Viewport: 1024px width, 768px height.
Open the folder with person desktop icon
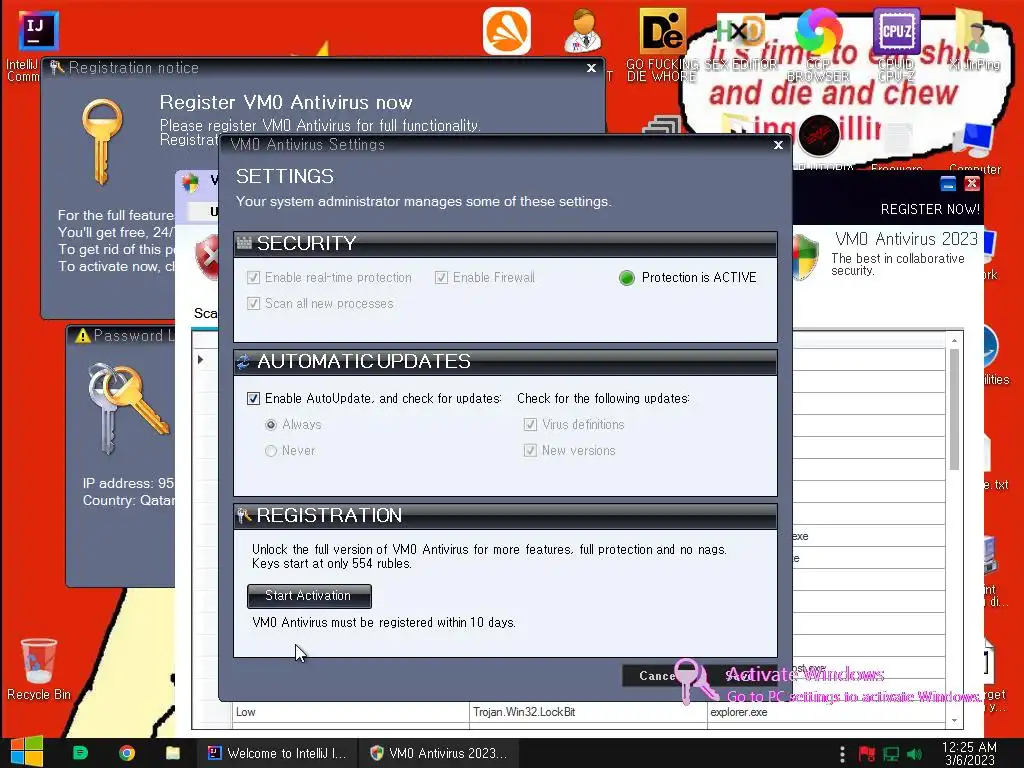tap(974, 31)
